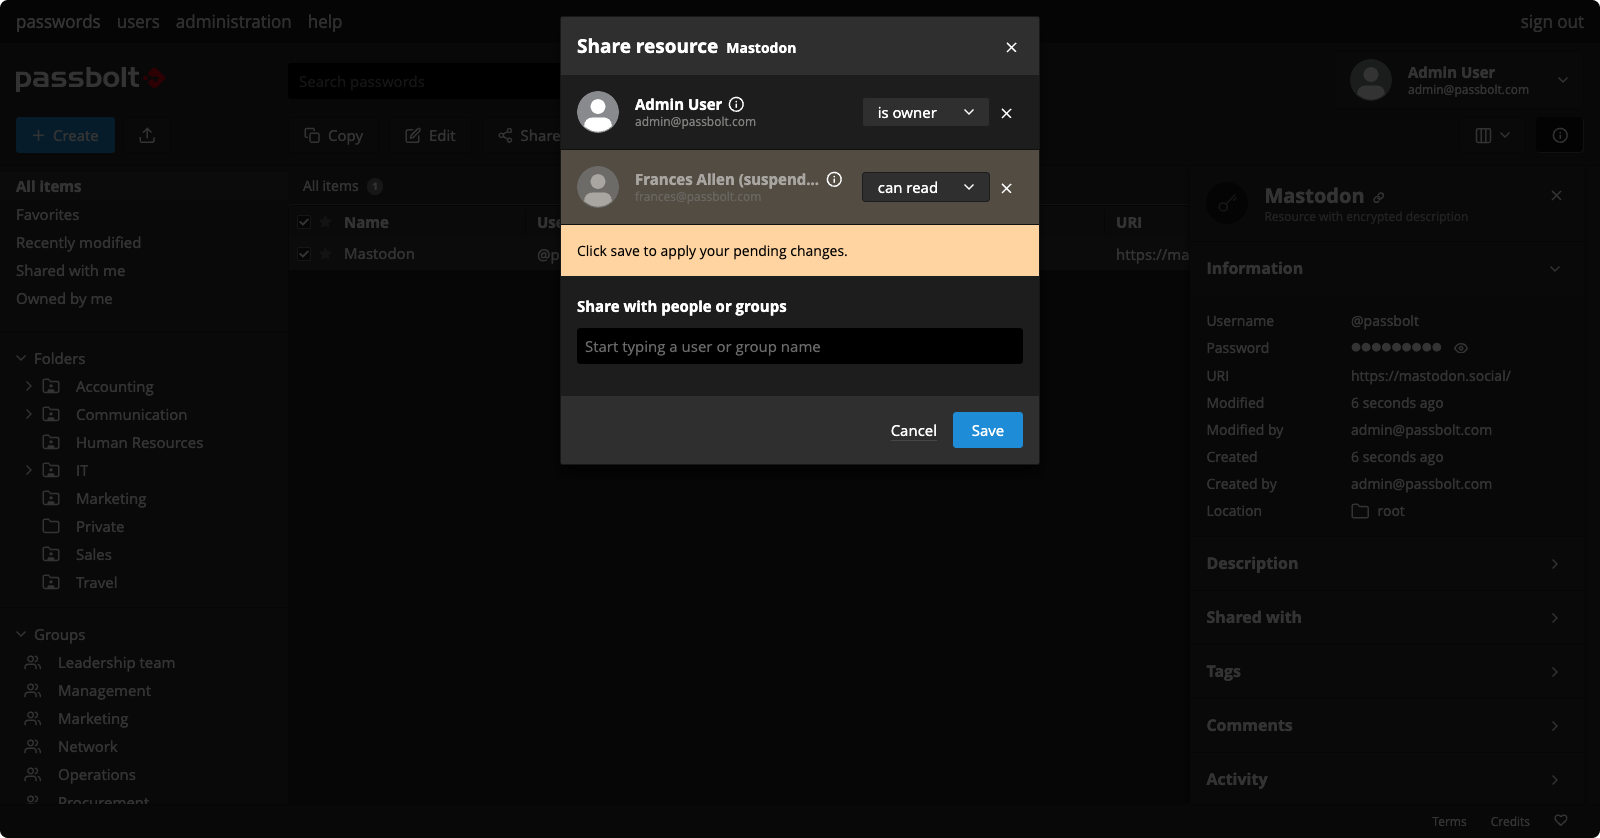Image resolution: width=1600 pixels, height=838 pixels.
Task: Copy Mastodon permalink link icon
Action: point(1379,197)
